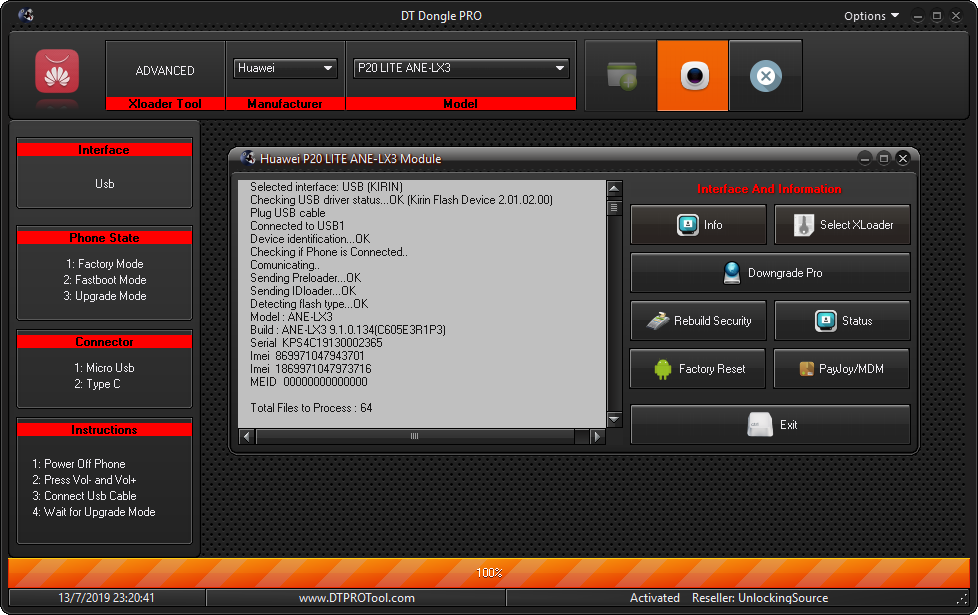Image resolution: width=978 pixels, height=615 pixels.
Task: Click the Status button
Action: [842, 321]
